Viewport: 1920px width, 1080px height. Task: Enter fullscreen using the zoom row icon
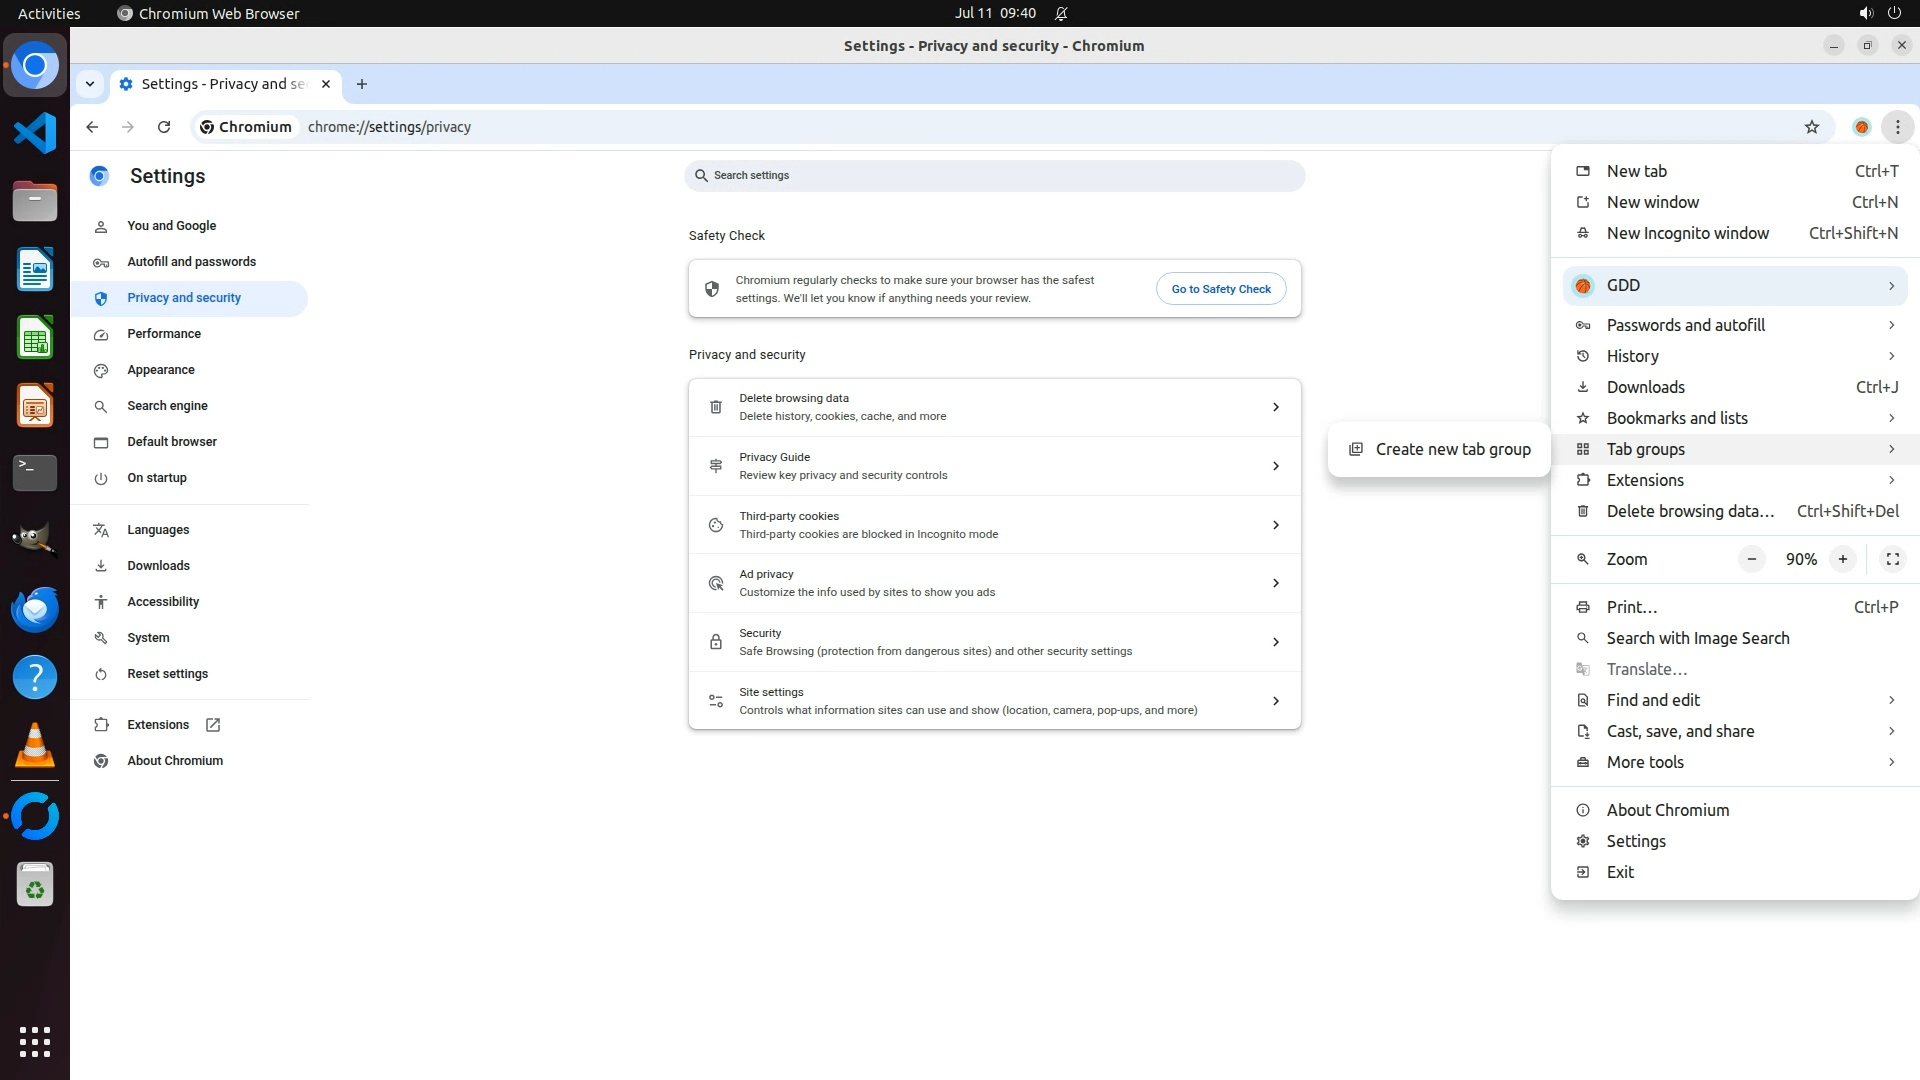(1892, 559)
